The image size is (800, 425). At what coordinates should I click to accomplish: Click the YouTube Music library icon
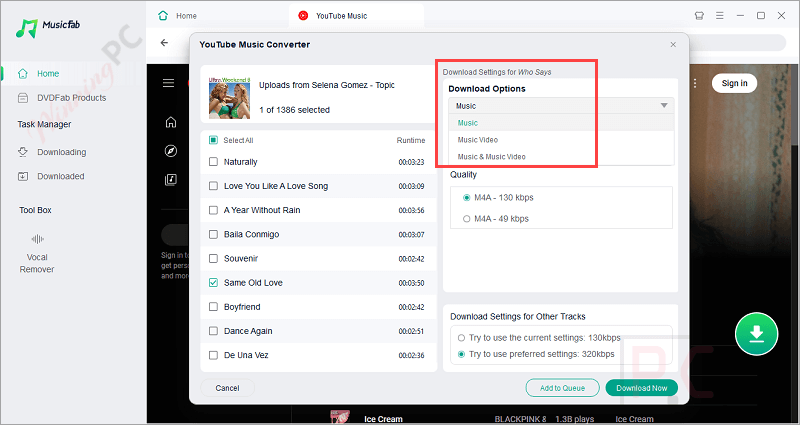point(171,180)
